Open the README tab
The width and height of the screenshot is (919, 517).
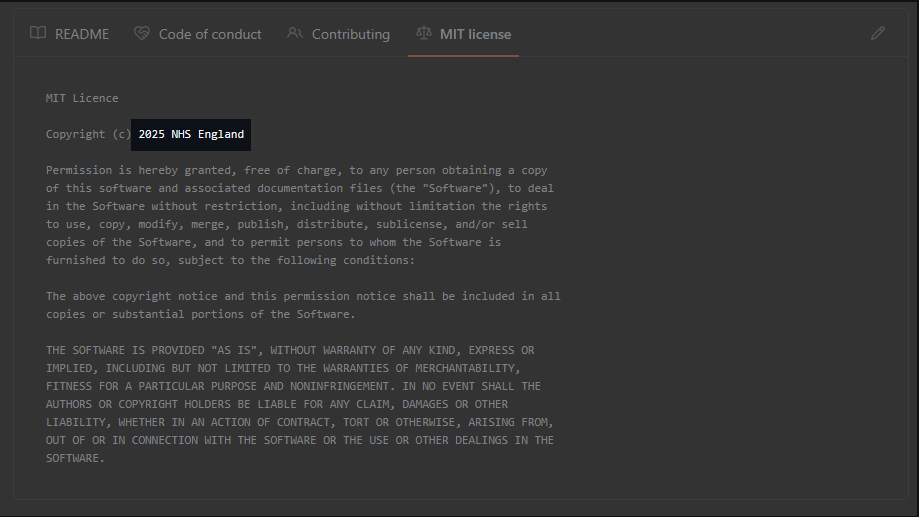click(x=82, y=34)
